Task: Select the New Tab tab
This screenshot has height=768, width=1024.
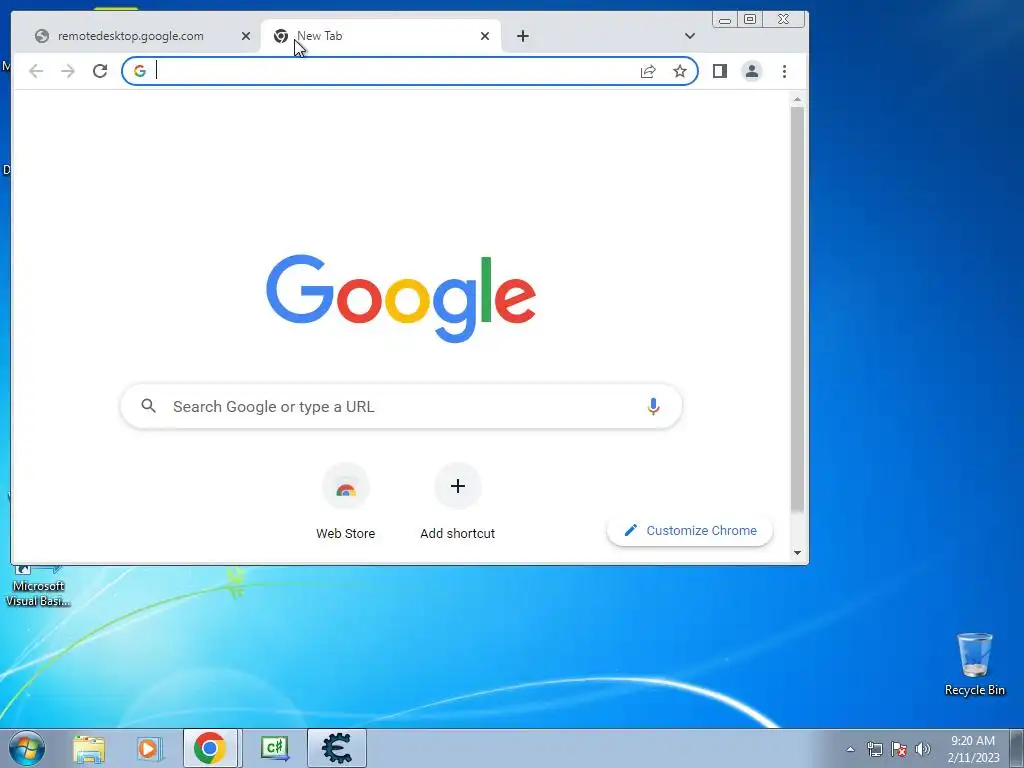Action: (381, 36)
